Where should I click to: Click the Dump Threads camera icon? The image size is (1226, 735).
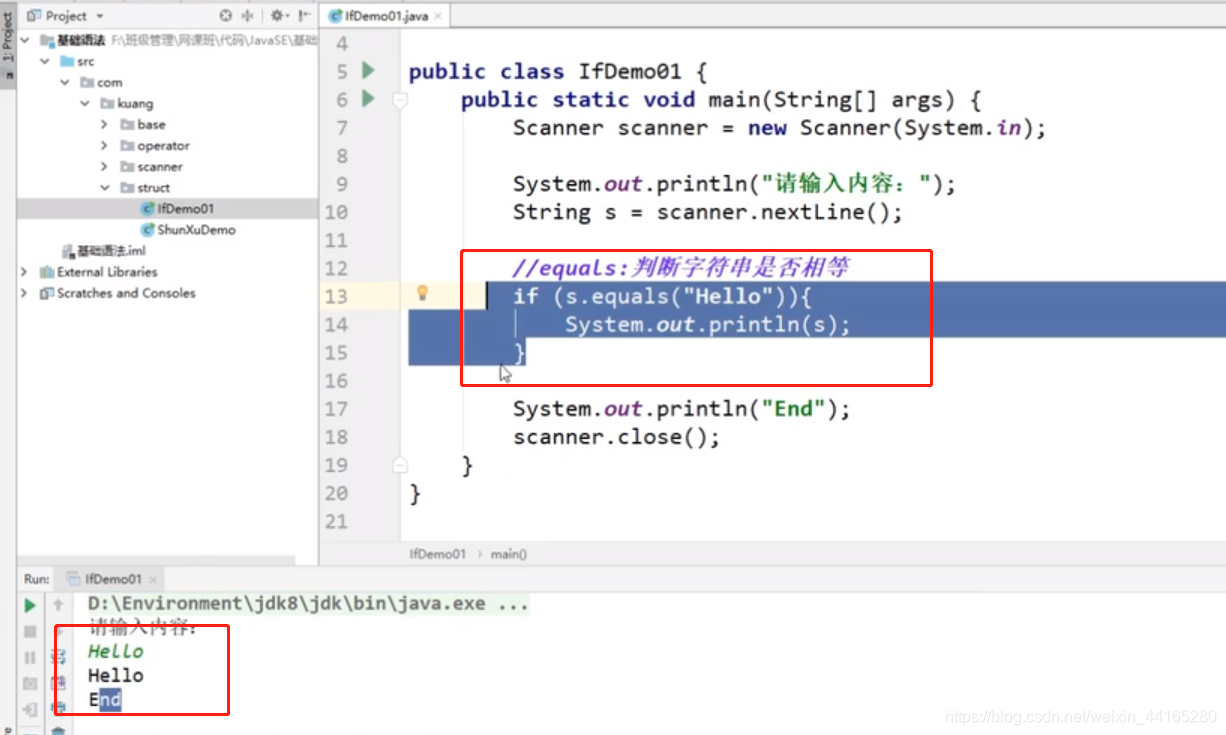coord(30,683)
